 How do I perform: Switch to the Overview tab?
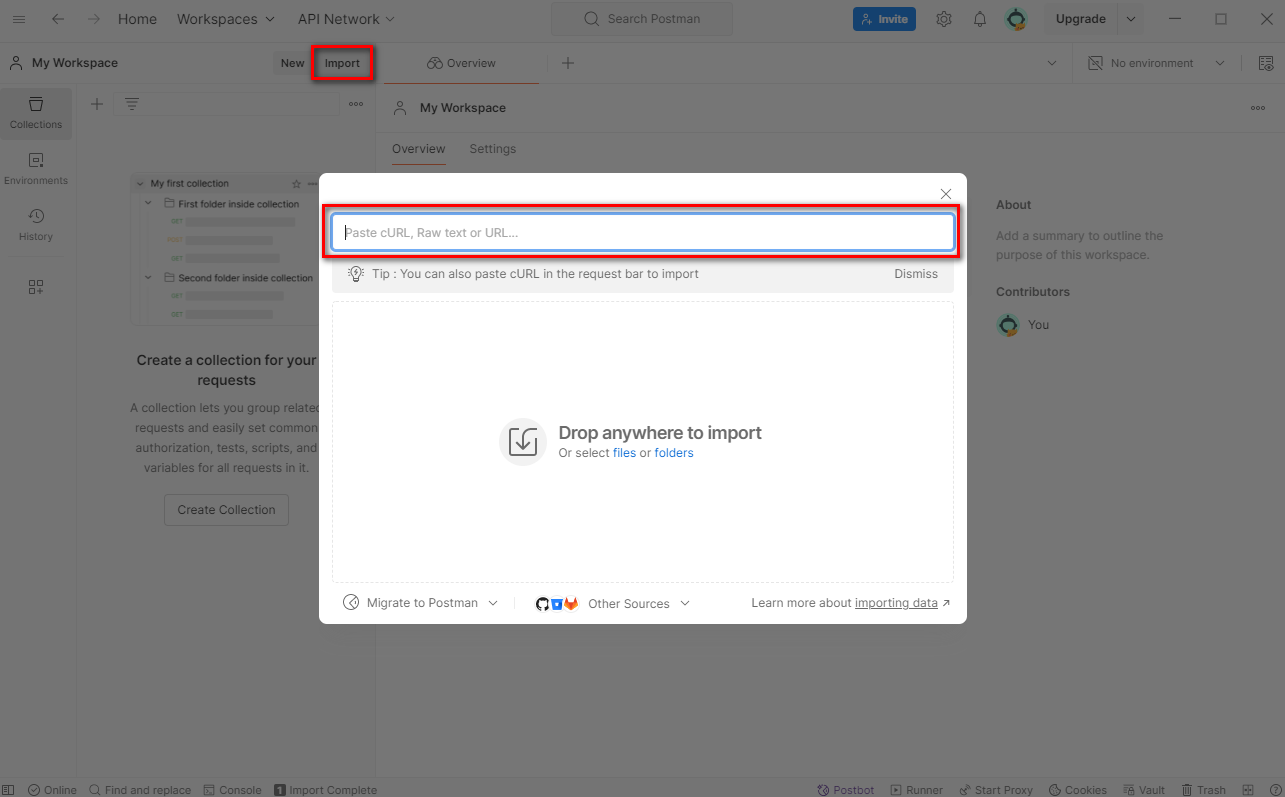[418, 149]
